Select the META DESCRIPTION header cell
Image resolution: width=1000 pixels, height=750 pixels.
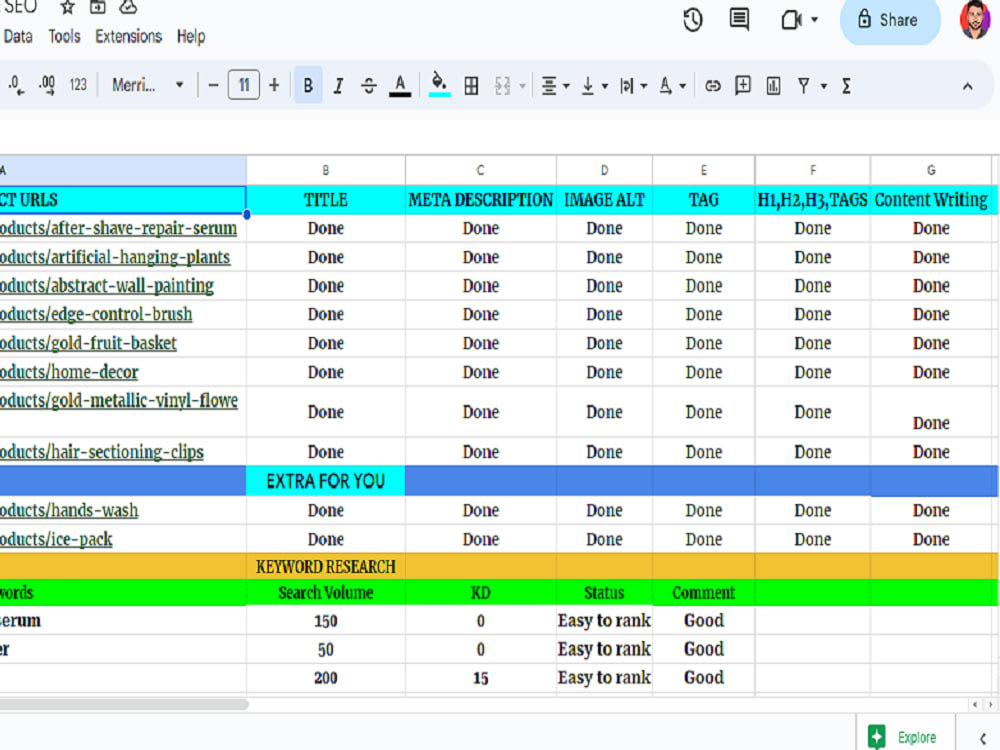coord(481,200)
